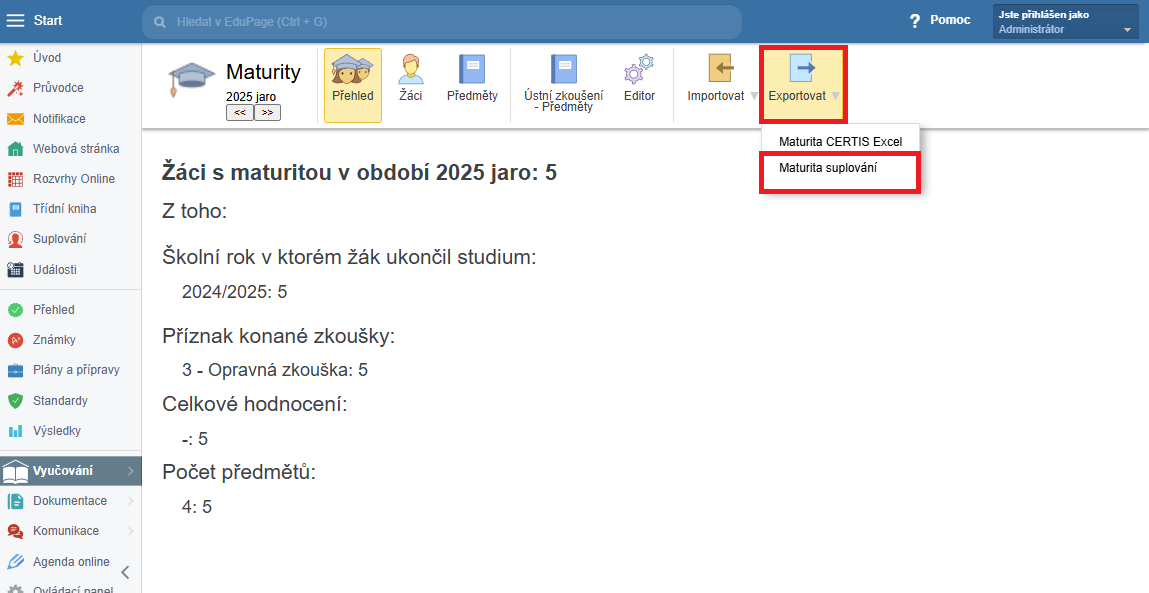
Task: Click the Úvod star icon
Action: pyautogui.click(x=15, y=58)
